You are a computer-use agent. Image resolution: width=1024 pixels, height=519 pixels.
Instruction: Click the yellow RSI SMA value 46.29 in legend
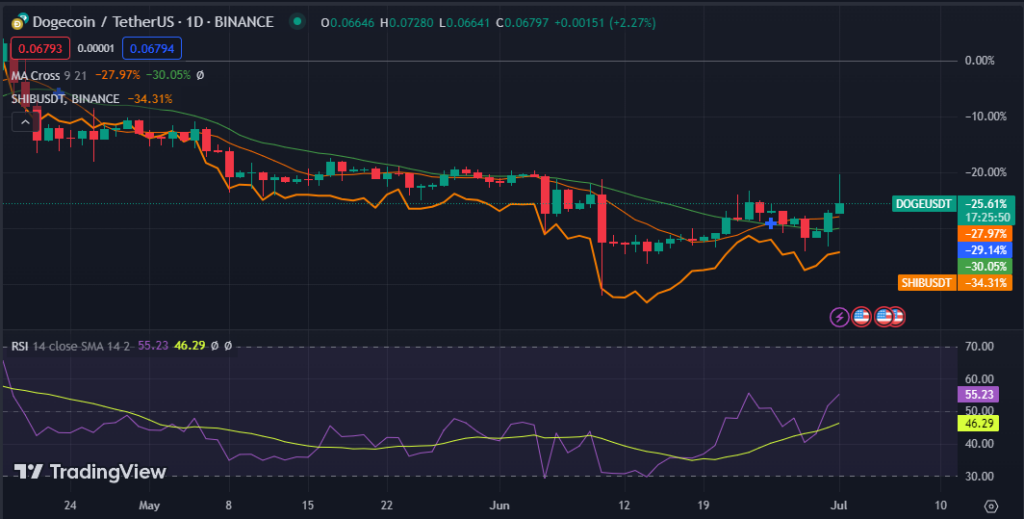pyautogui.click(x=189, y=345)
